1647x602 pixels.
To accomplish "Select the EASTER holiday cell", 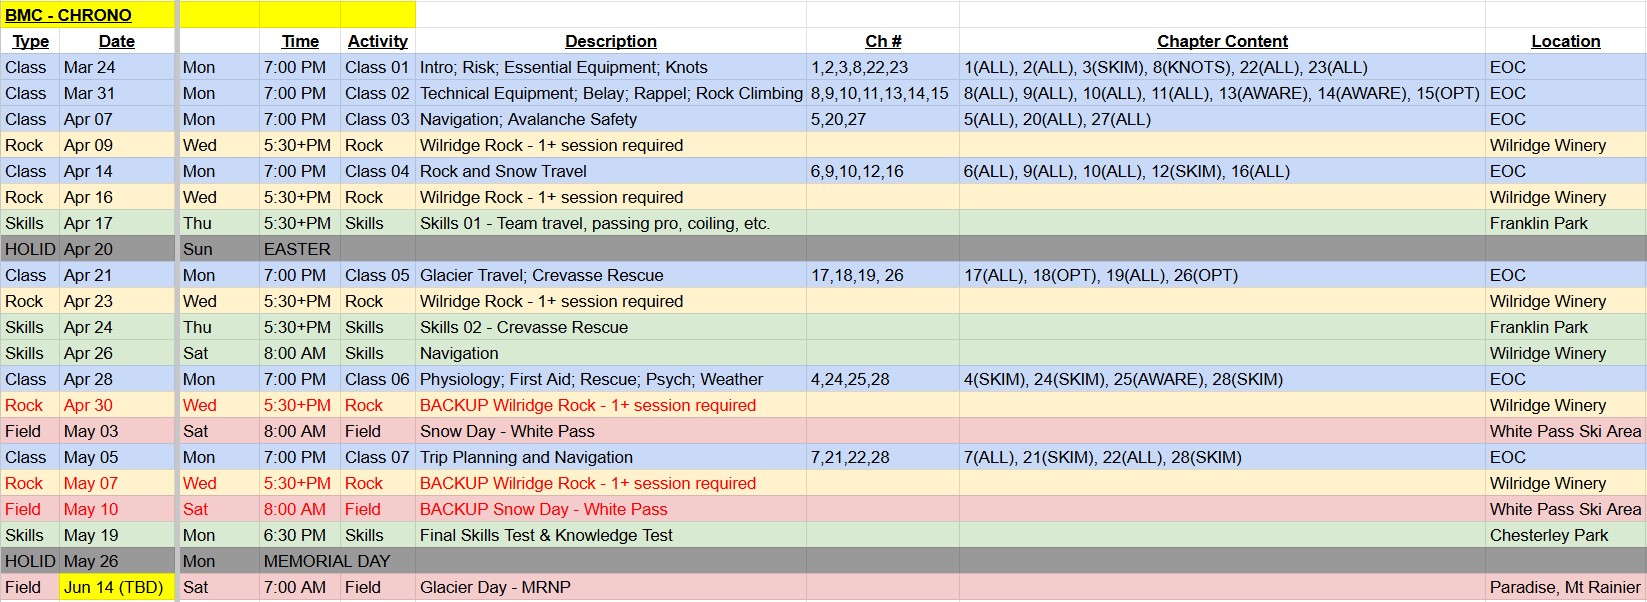I will [x=300, y=249].
